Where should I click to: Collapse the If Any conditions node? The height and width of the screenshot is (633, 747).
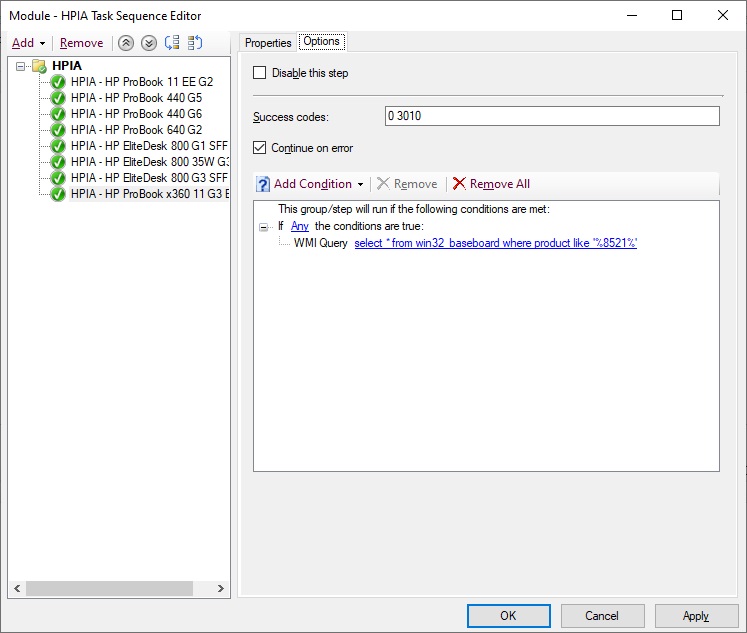[264, 227]
